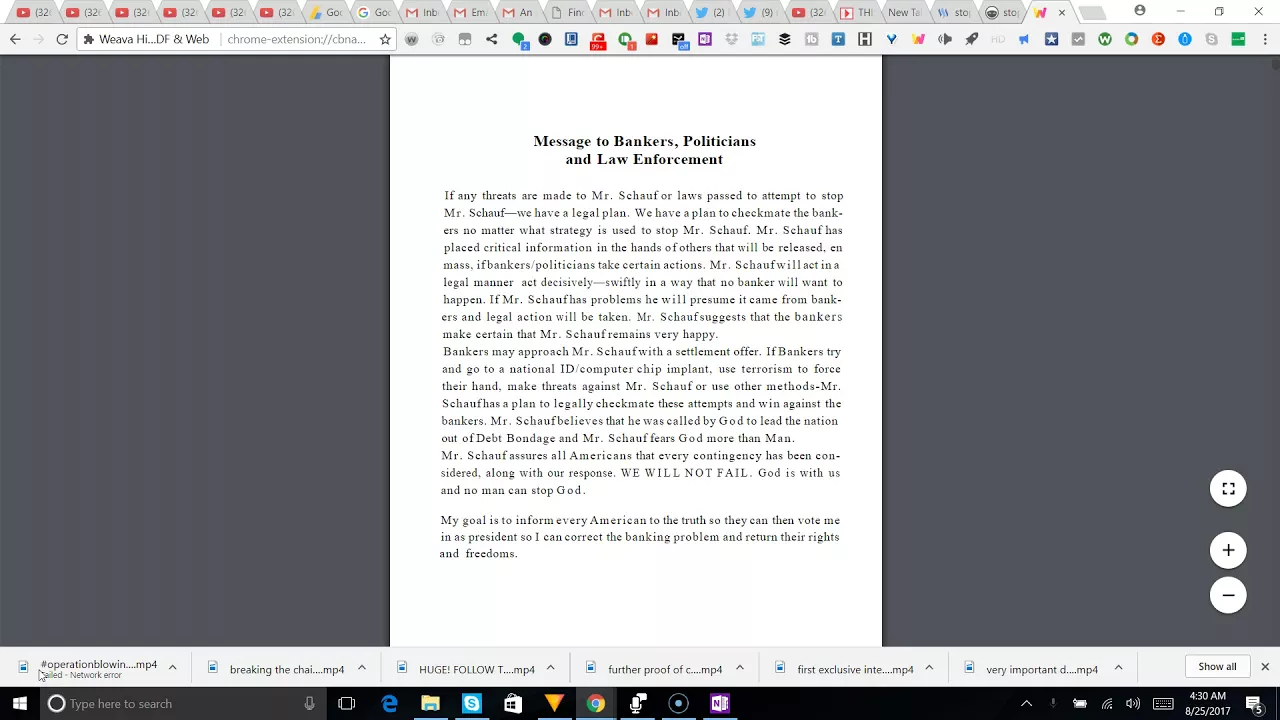Image resolution: width=1280 pixels, height=720 pixels.
Task: Click the Cortana microphone icon
Action: pos(309,703)
